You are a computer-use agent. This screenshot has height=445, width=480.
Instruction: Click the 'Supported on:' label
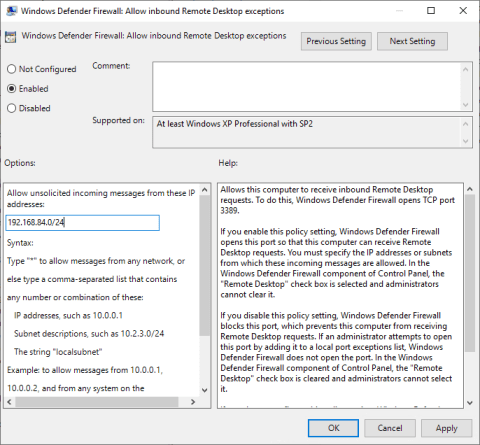pos(118,120)
